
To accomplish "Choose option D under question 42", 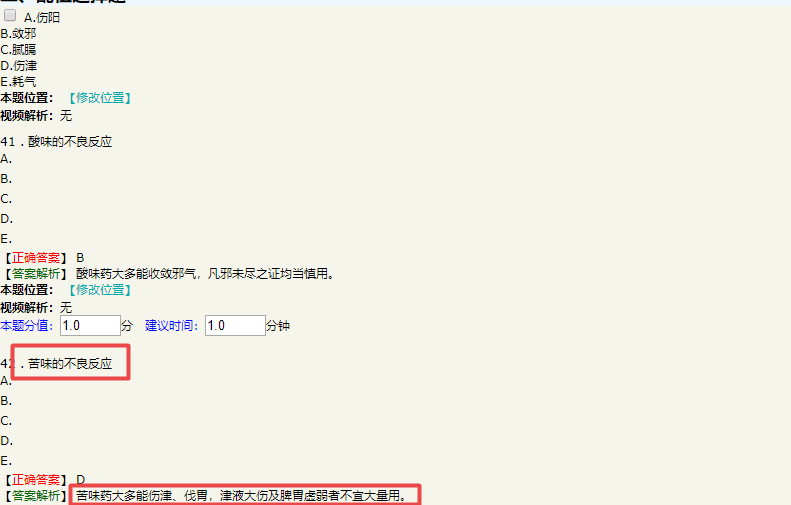I will (6, 441).
